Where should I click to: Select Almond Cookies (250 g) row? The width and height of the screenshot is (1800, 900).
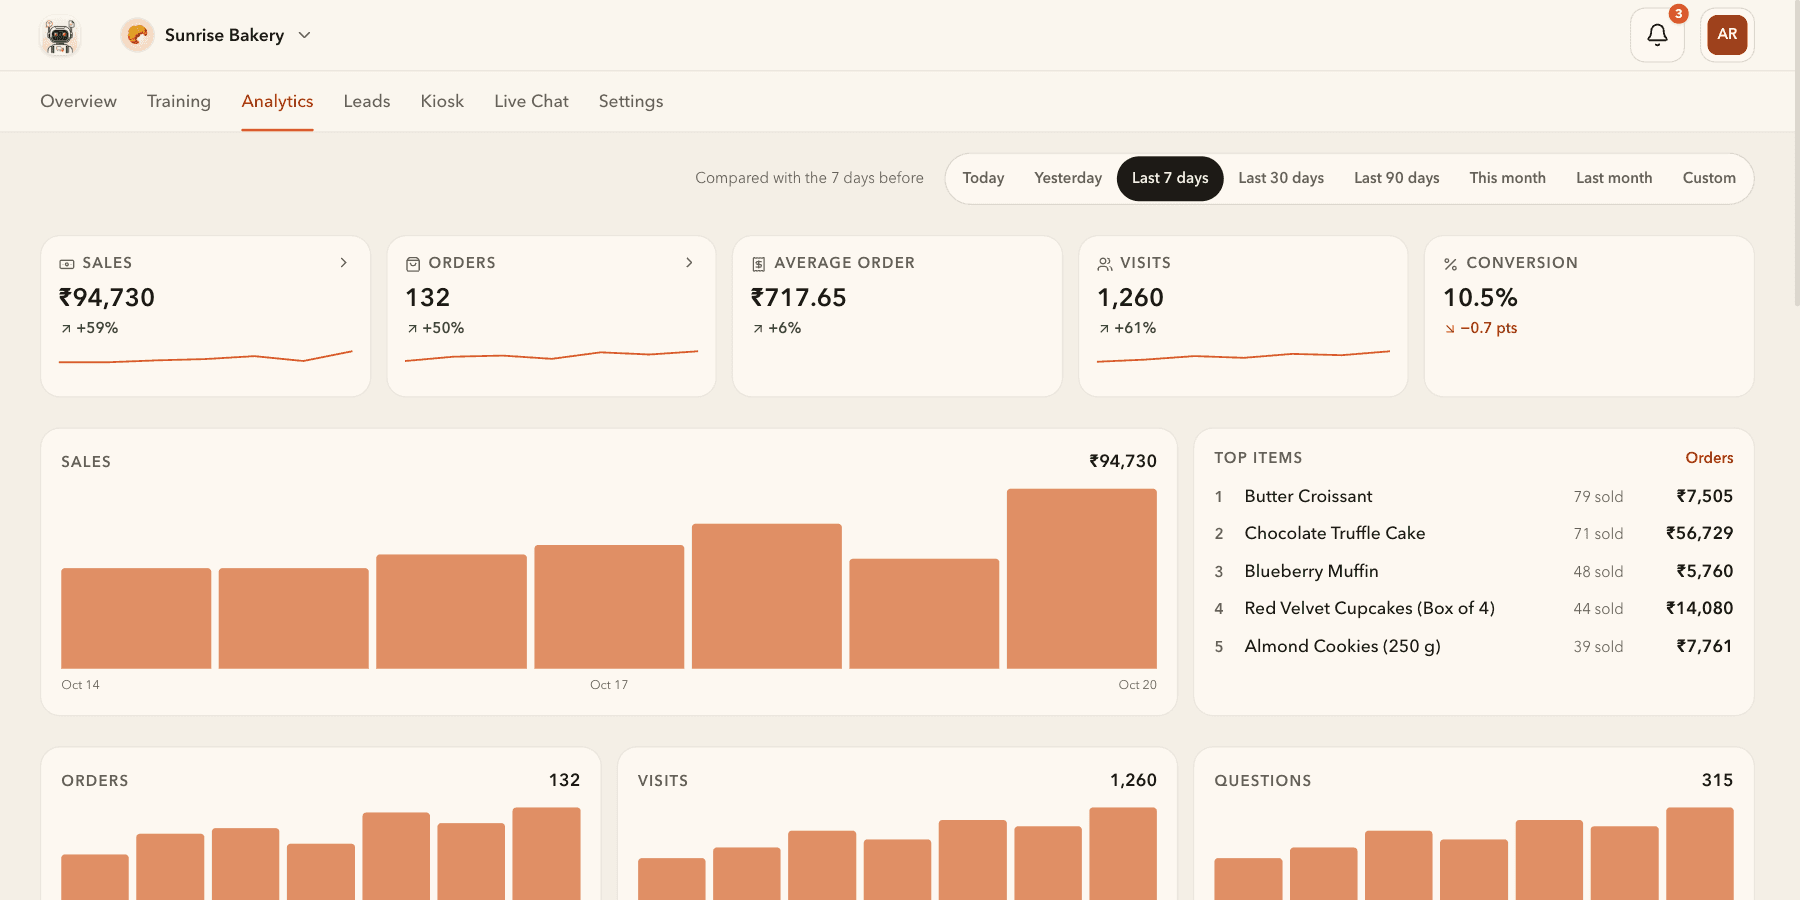pyautogui.click(x=1473, y=646)
